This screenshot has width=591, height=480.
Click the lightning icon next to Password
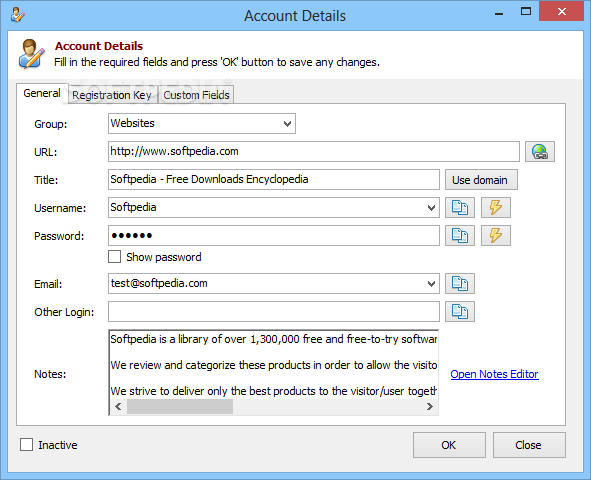click(x=496, y=235)
